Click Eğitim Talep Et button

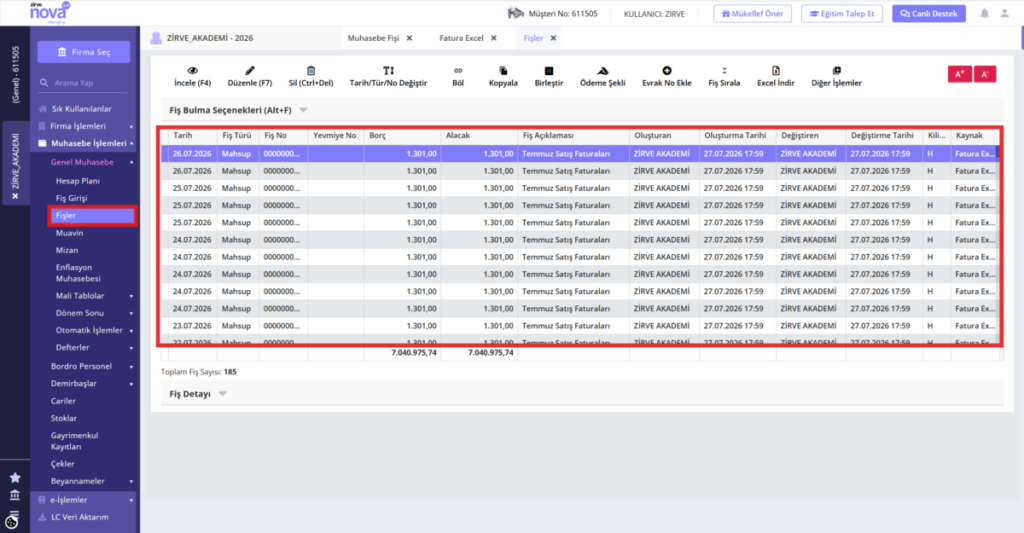842,13
